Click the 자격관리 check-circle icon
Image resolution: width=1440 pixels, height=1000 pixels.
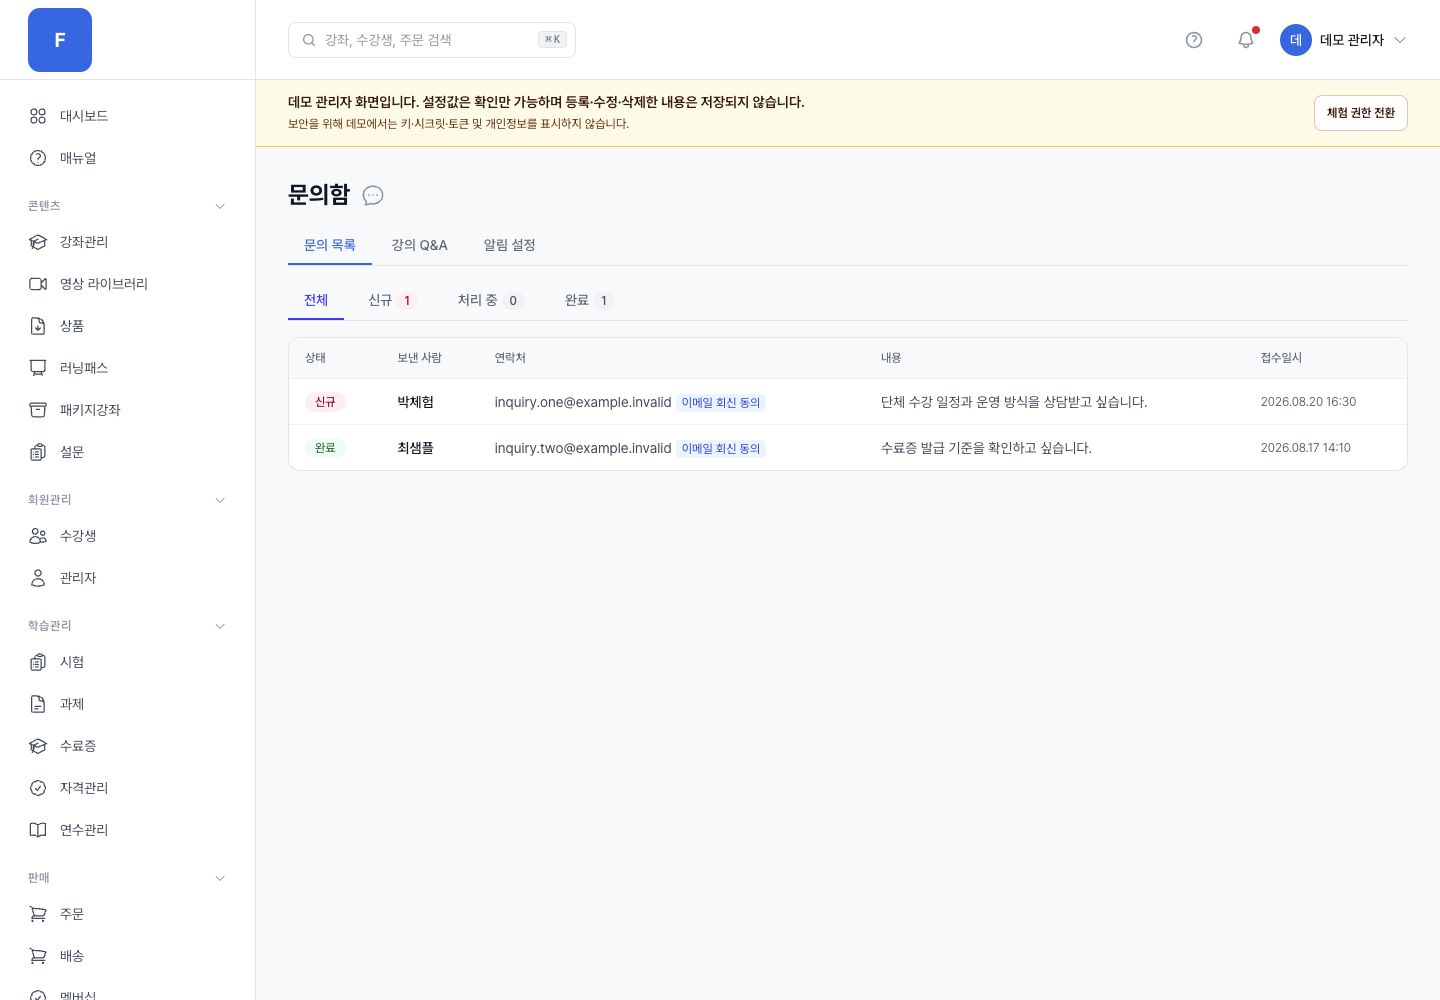38,788
